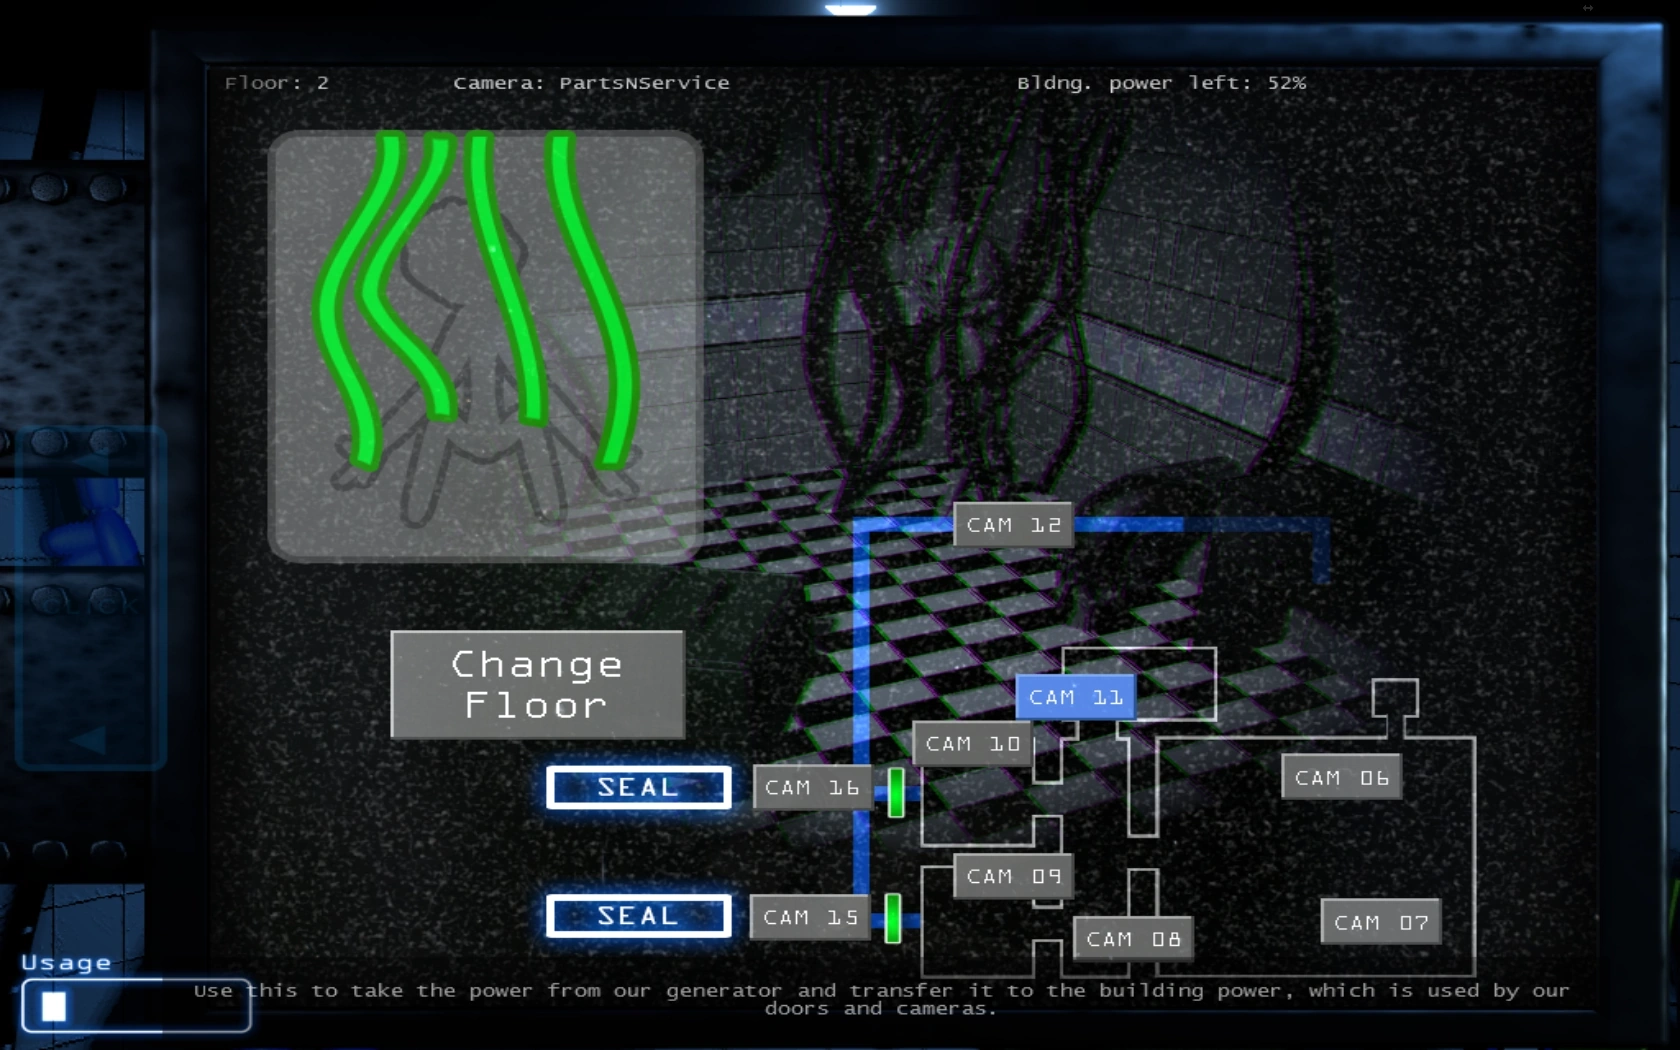Select the highlighted CAM 11 camera
This screenshot has width=1680, height=1050.
click(x=1075, y=697)
